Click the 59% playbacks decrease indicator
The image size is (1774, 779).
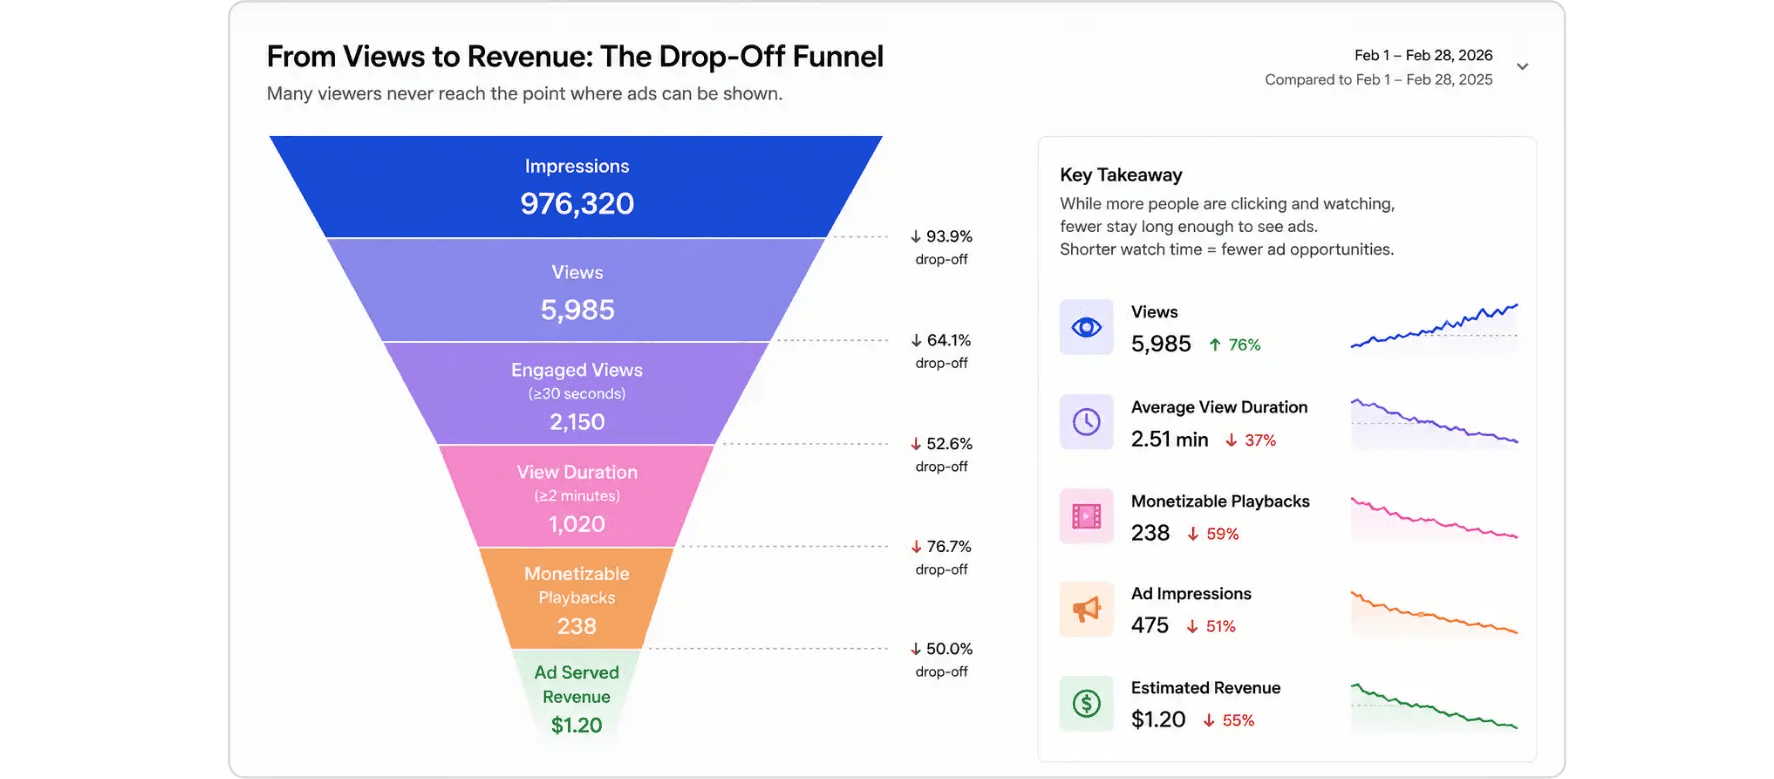(x=1213, y=534)
